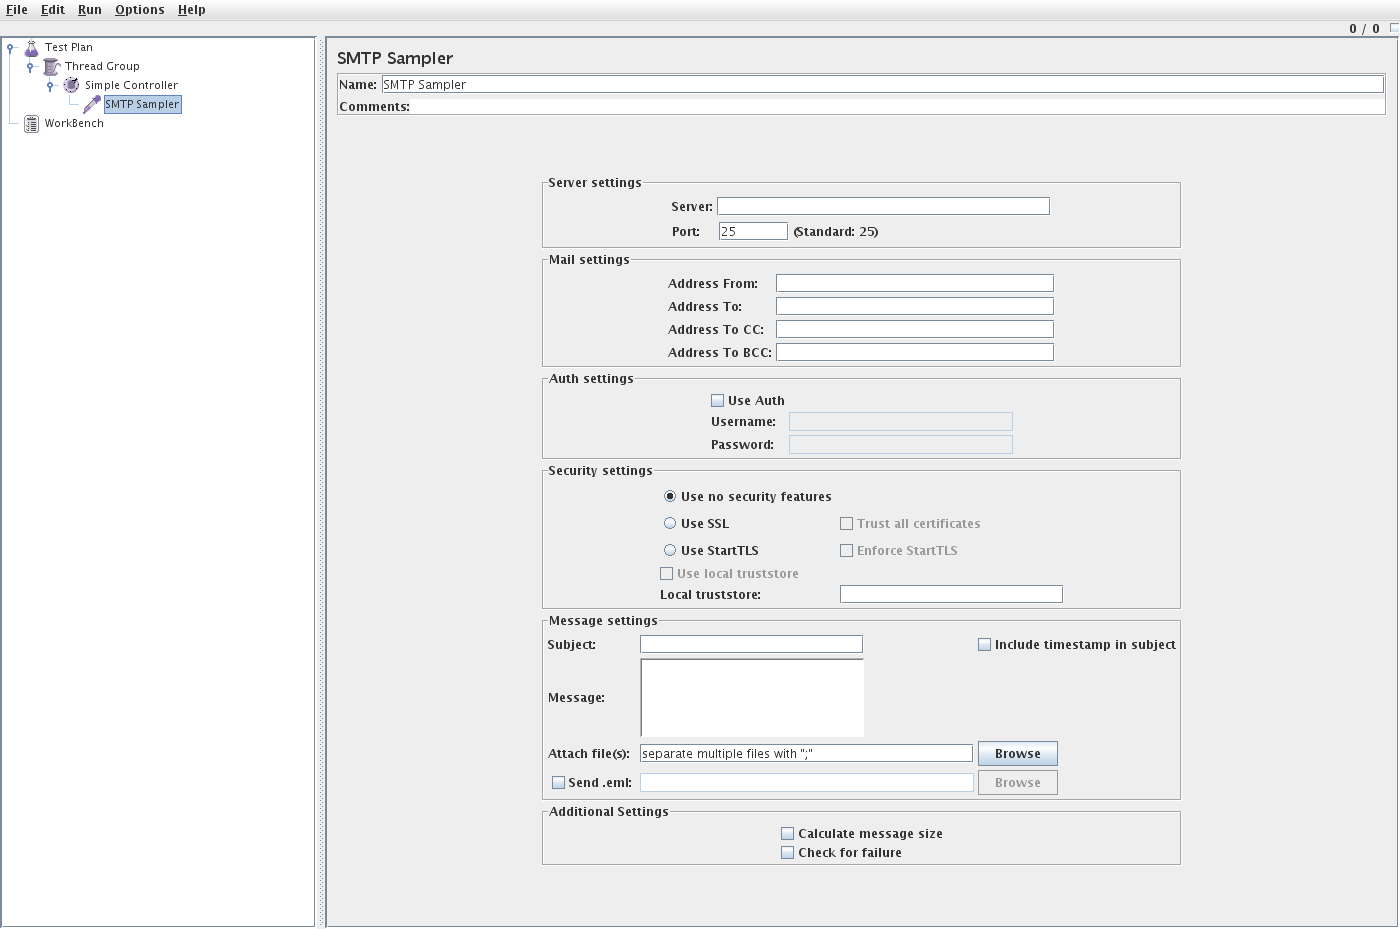Screen dimensions: 1400x929
Task: Collapse the Simple Controller branch
Action: 49,85
